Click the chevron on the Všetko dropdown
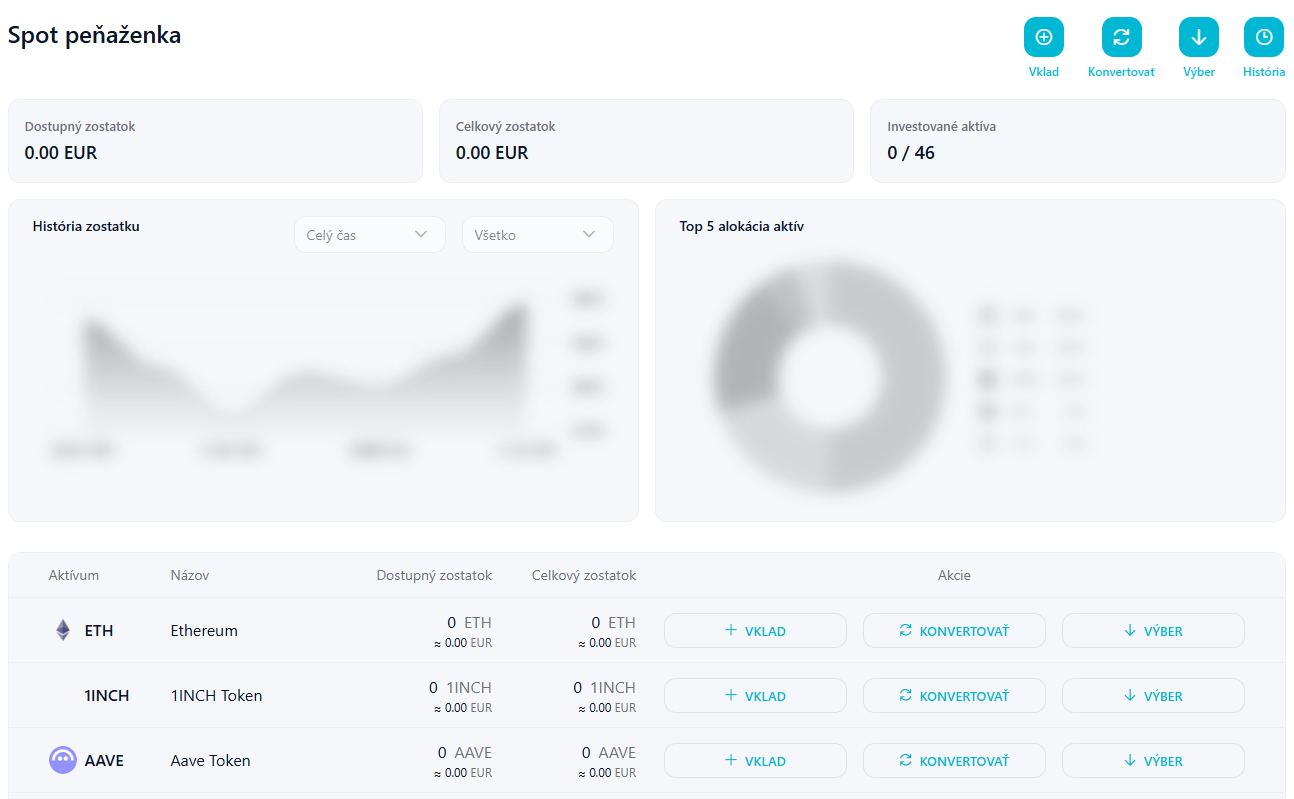Image resolution: width=1294 pixels, height=799 pixels. pyautogui.click(x=590, y=234)
